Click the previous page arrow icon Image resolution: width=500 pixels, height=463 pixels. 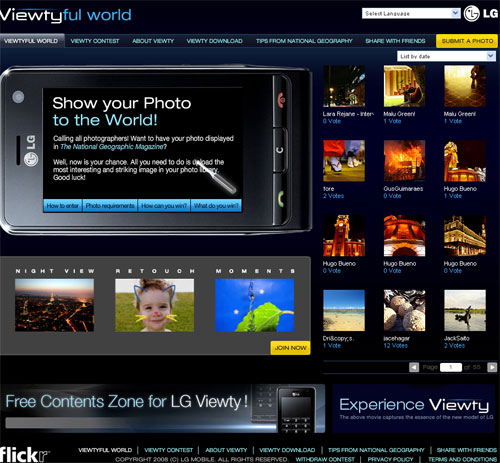point(414,367)
